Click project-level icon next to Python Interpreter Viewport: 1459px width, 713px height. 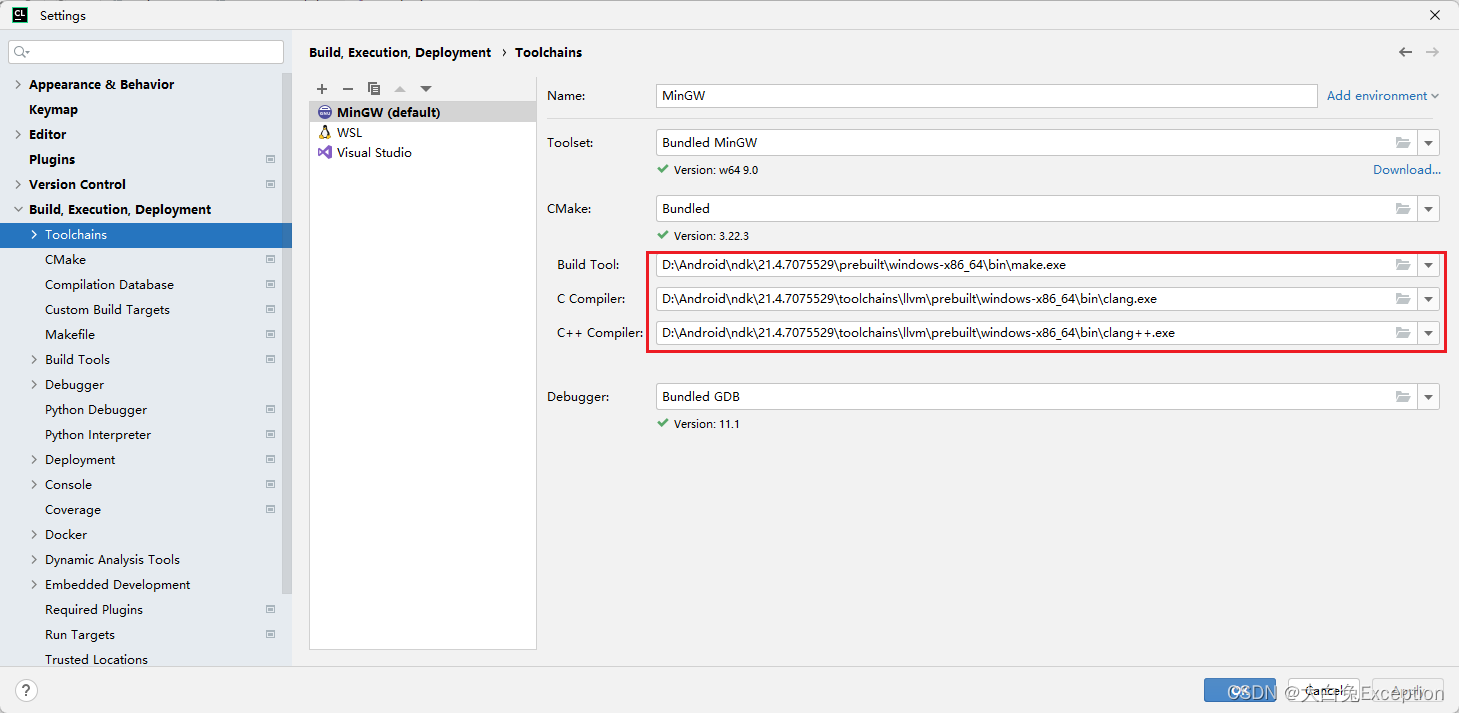coord(270,434)
